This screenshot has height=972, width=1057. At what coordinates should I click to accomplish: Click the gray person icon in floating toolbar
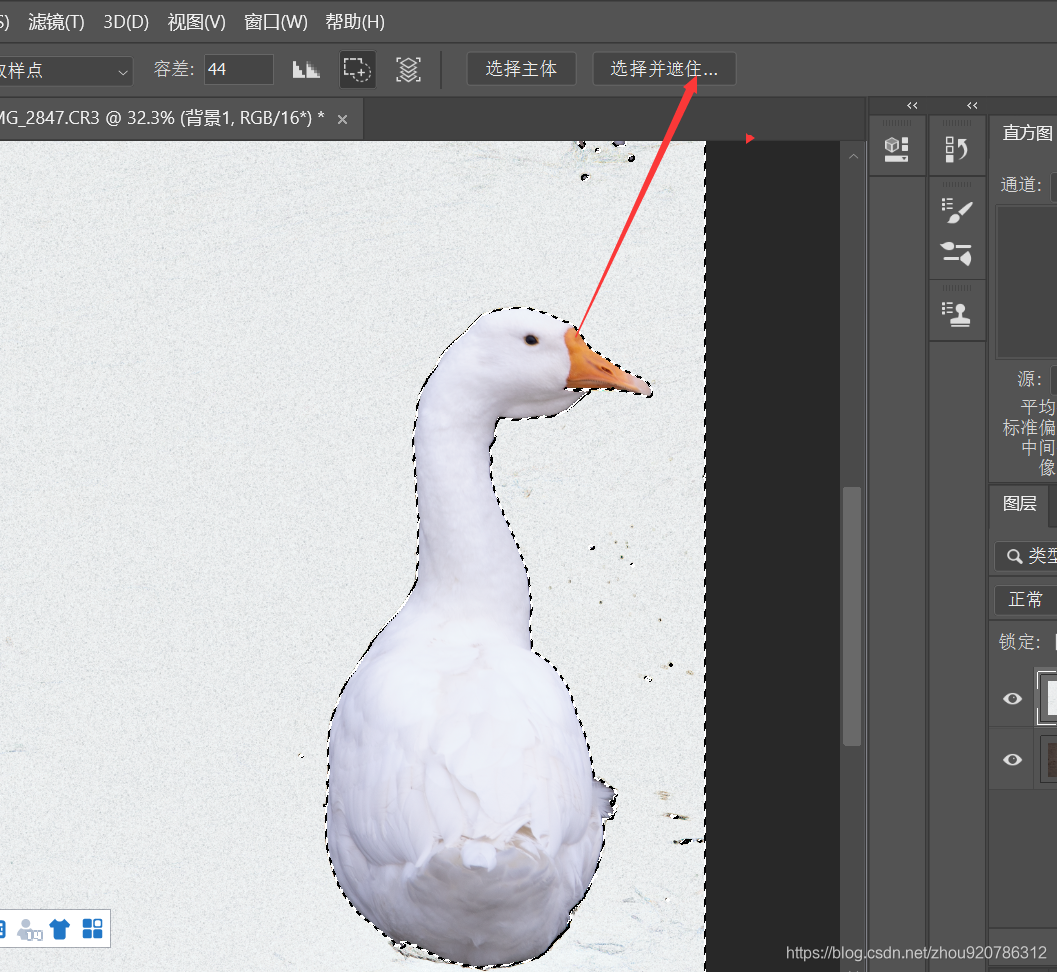pos(29,930)
